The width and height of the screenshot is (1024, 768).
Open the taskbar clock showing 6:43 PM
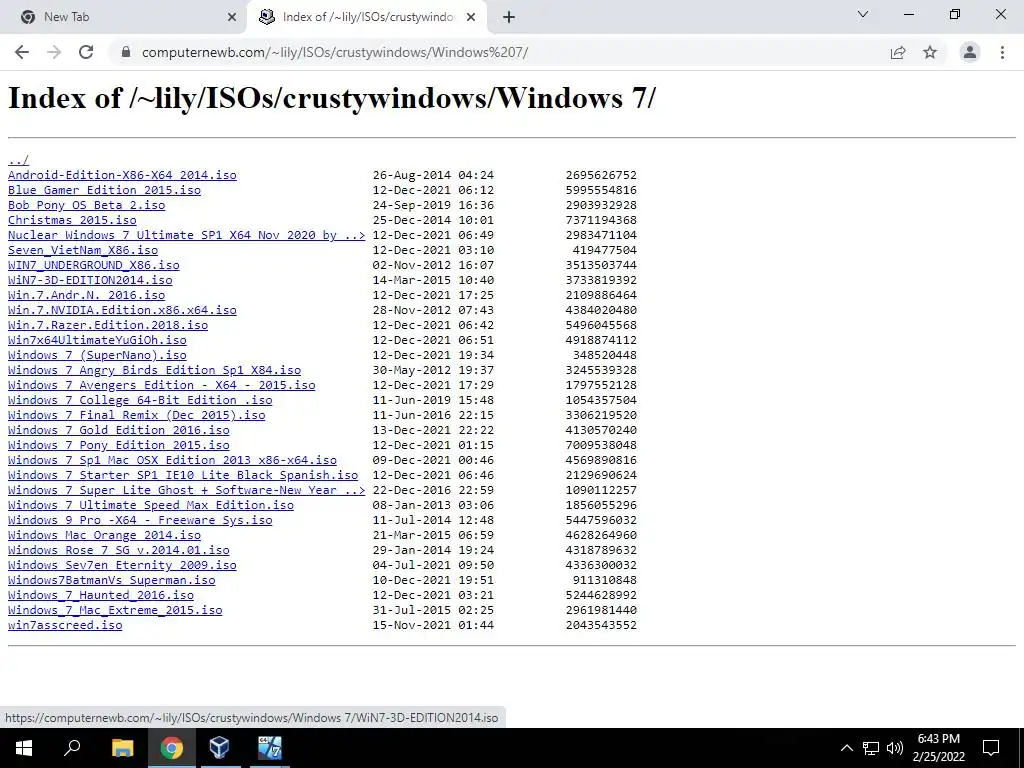(938, 748)
